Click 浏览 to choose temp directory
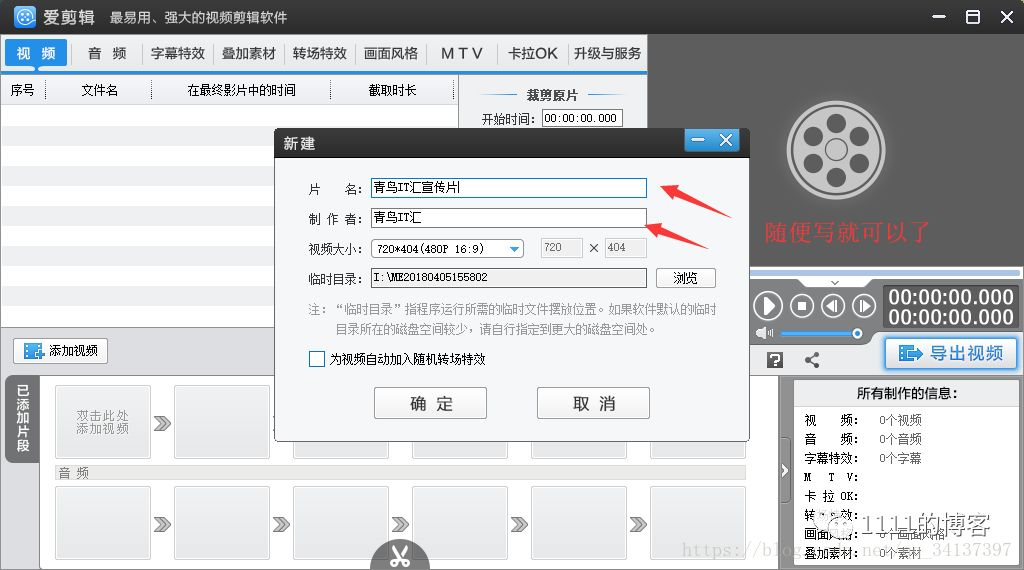Screen dimensions: 1024x570 (686, 278)
